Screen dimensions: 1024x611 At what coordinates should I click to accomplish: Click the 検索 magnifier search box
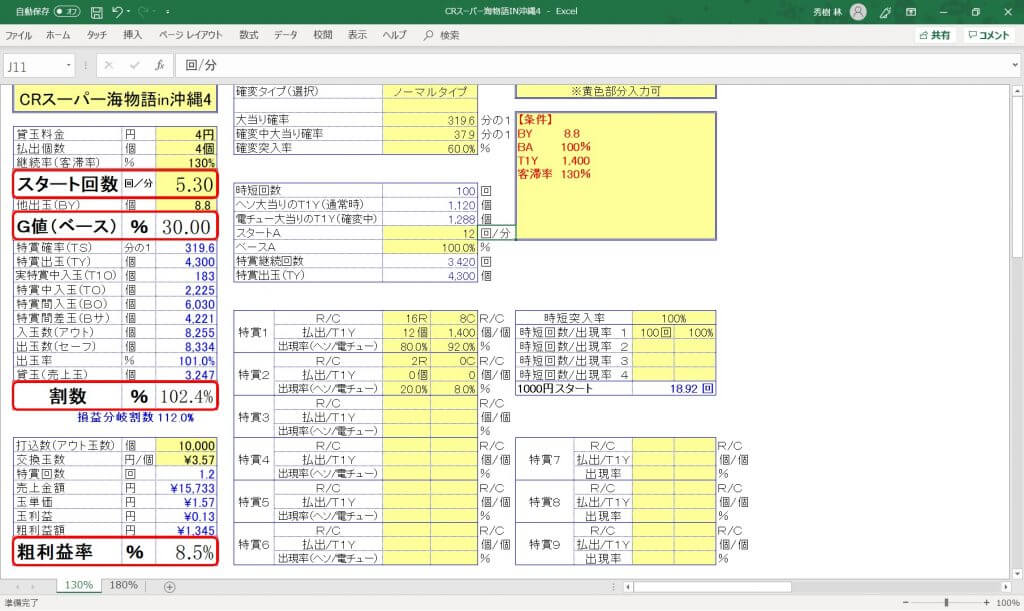(x=442, y=35)
